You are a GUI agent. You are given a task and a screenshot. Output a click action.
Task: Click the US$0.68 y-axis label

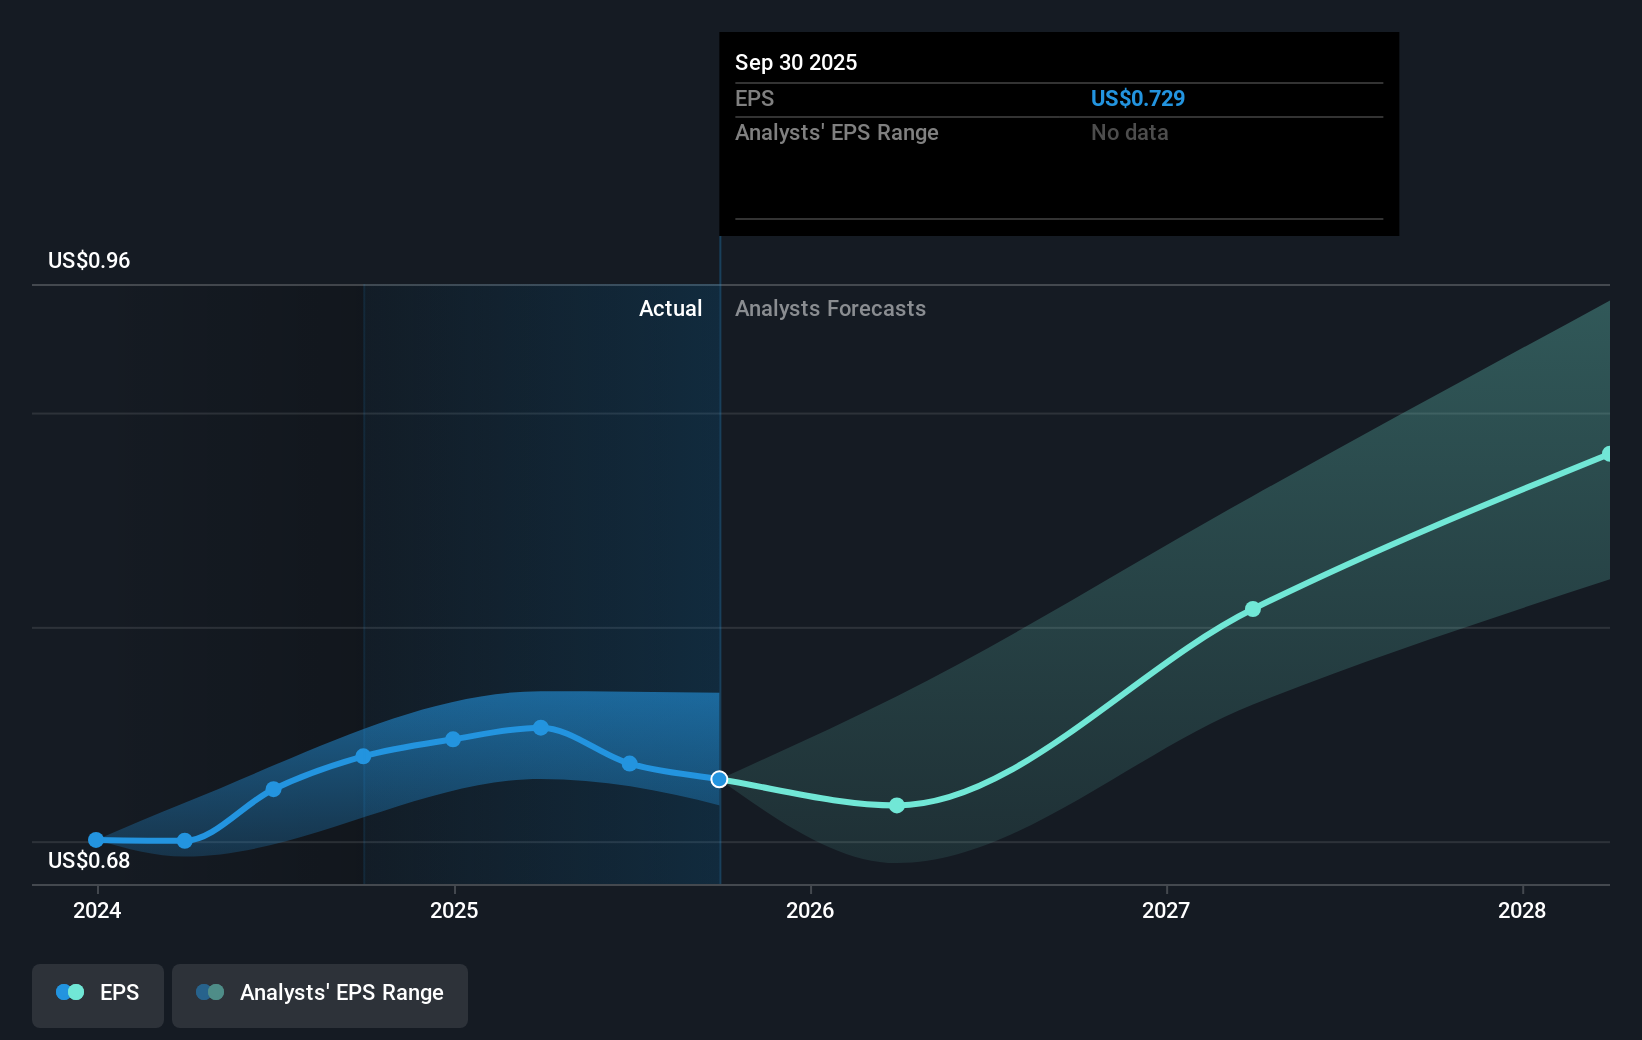pos(89,860)
